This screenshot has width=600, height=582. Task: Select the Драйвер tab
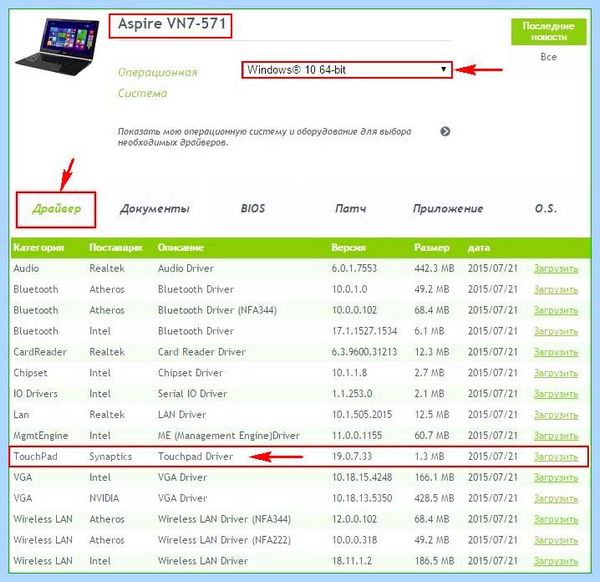tap(56, 209)
